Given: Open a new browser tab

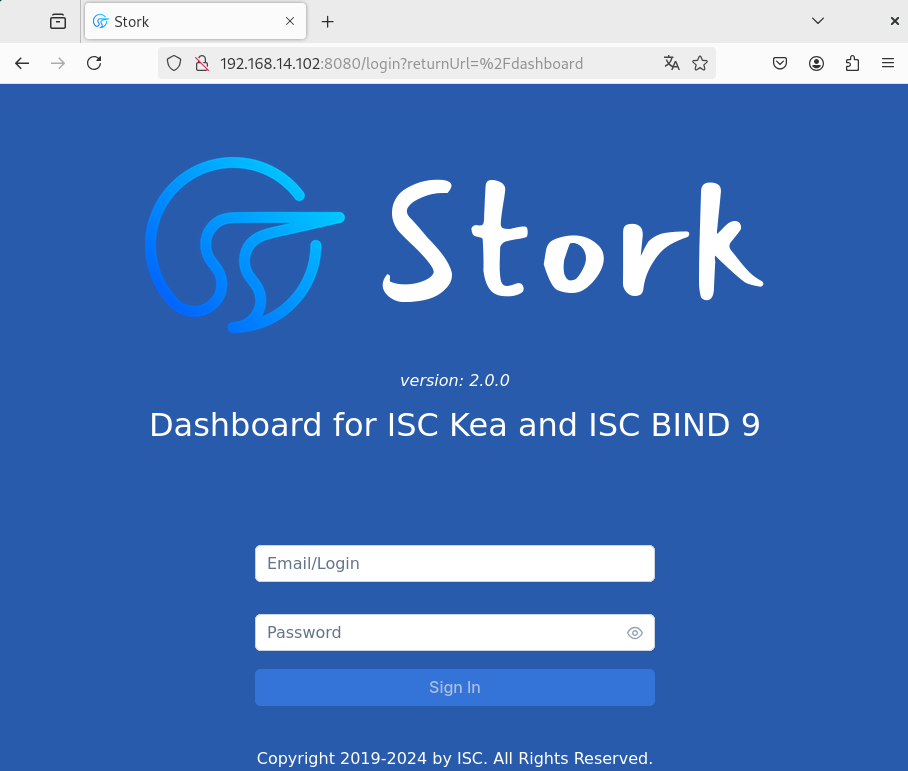Looking at the screenshot, I should pos(327,20).
